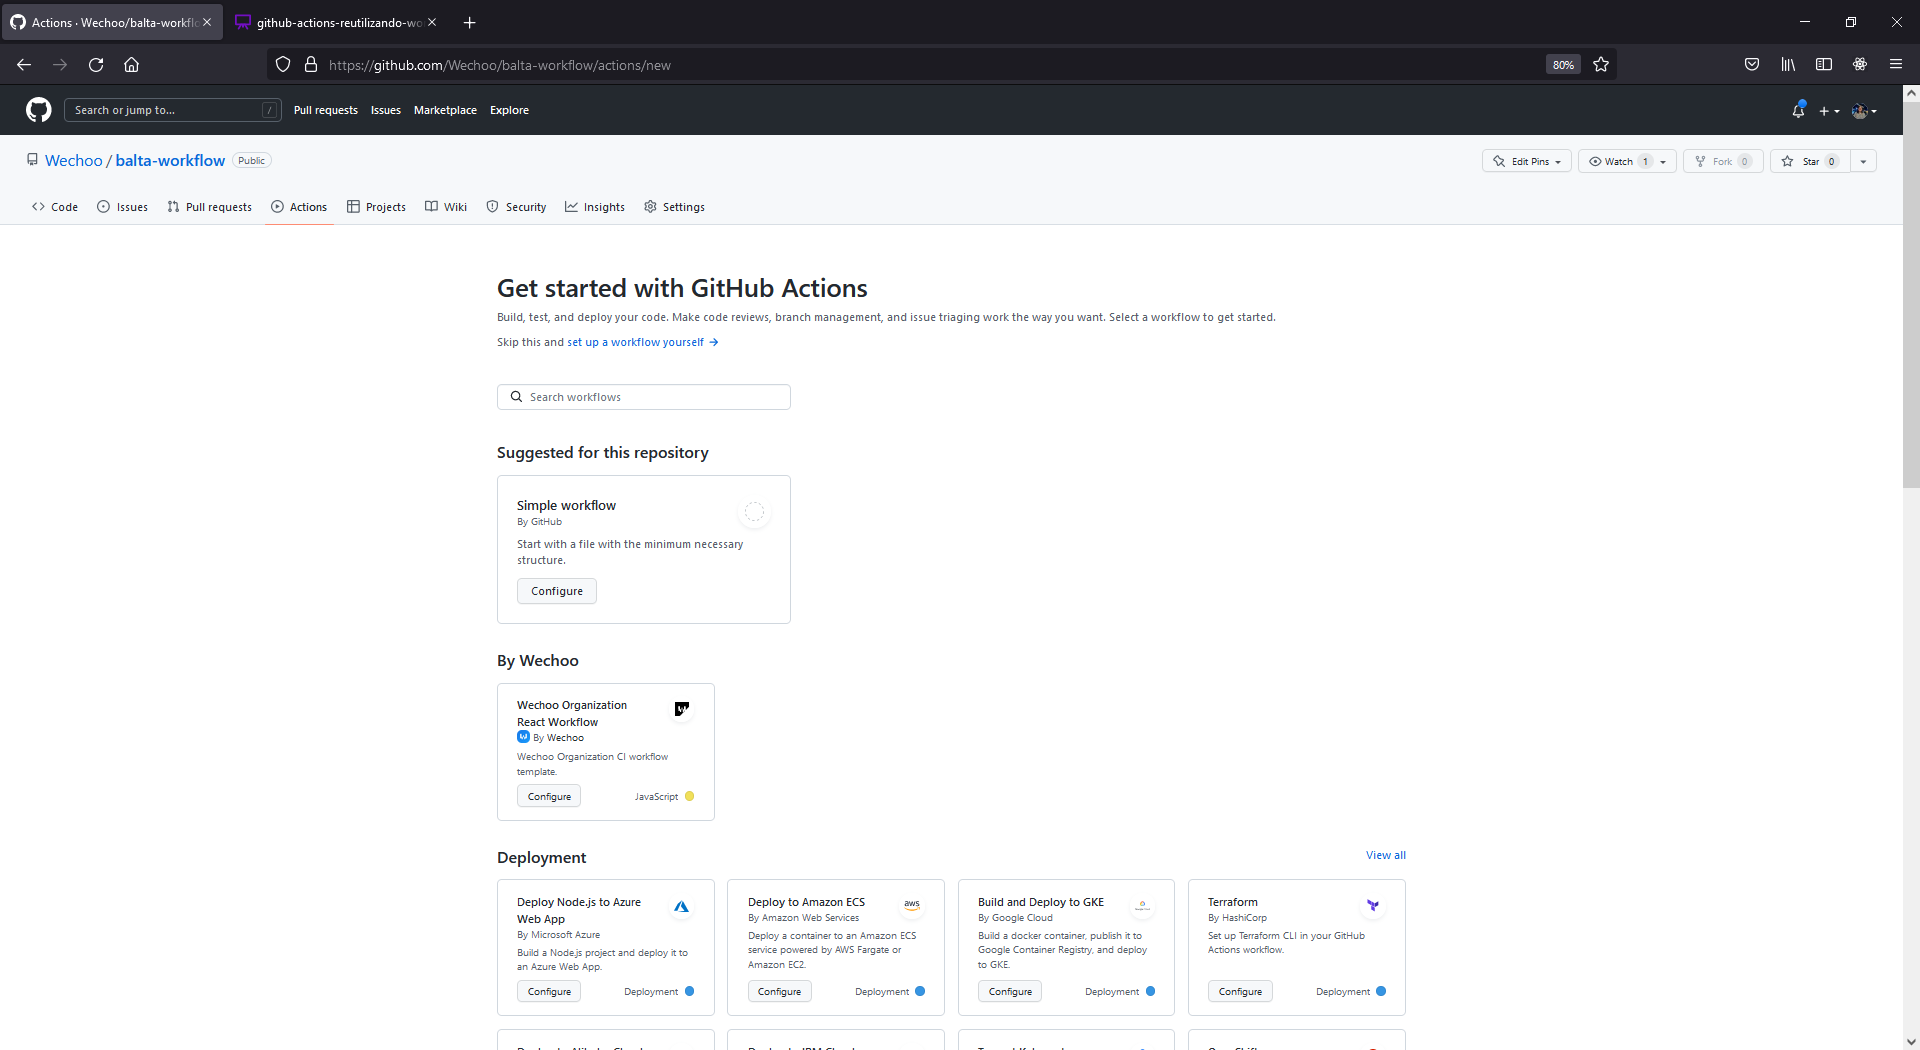Open the repository Settings tab
The height and width of the screenshot is (1050, 1920).
click(x=674, y=207)
